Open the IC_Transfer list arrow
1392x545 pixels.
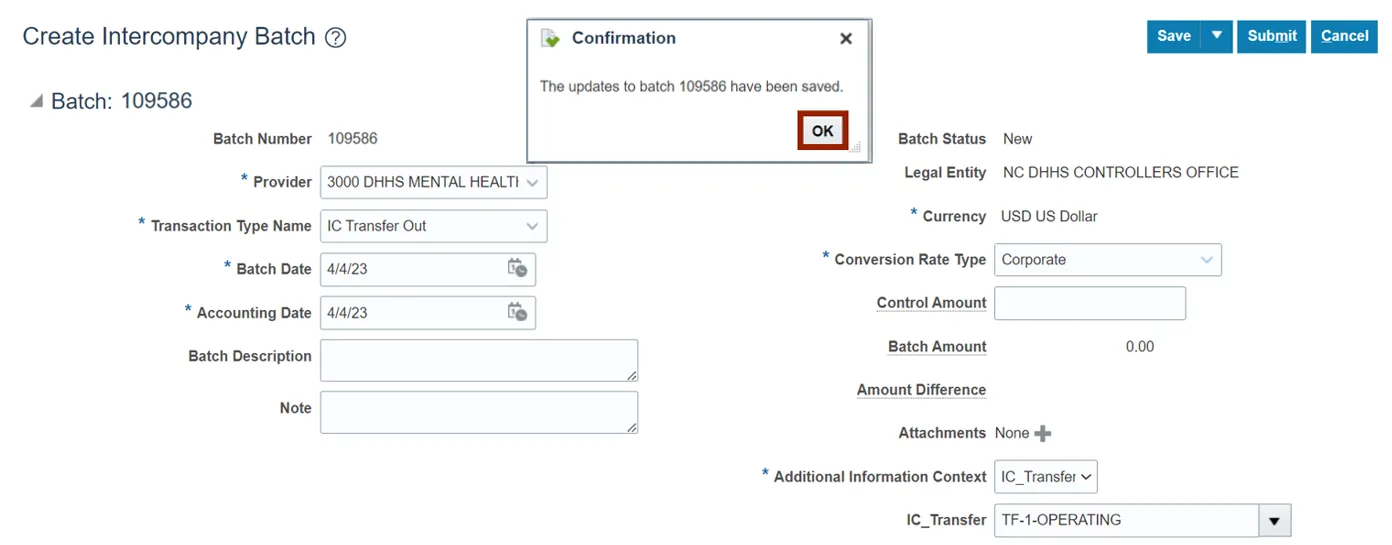coord(1274,520)
